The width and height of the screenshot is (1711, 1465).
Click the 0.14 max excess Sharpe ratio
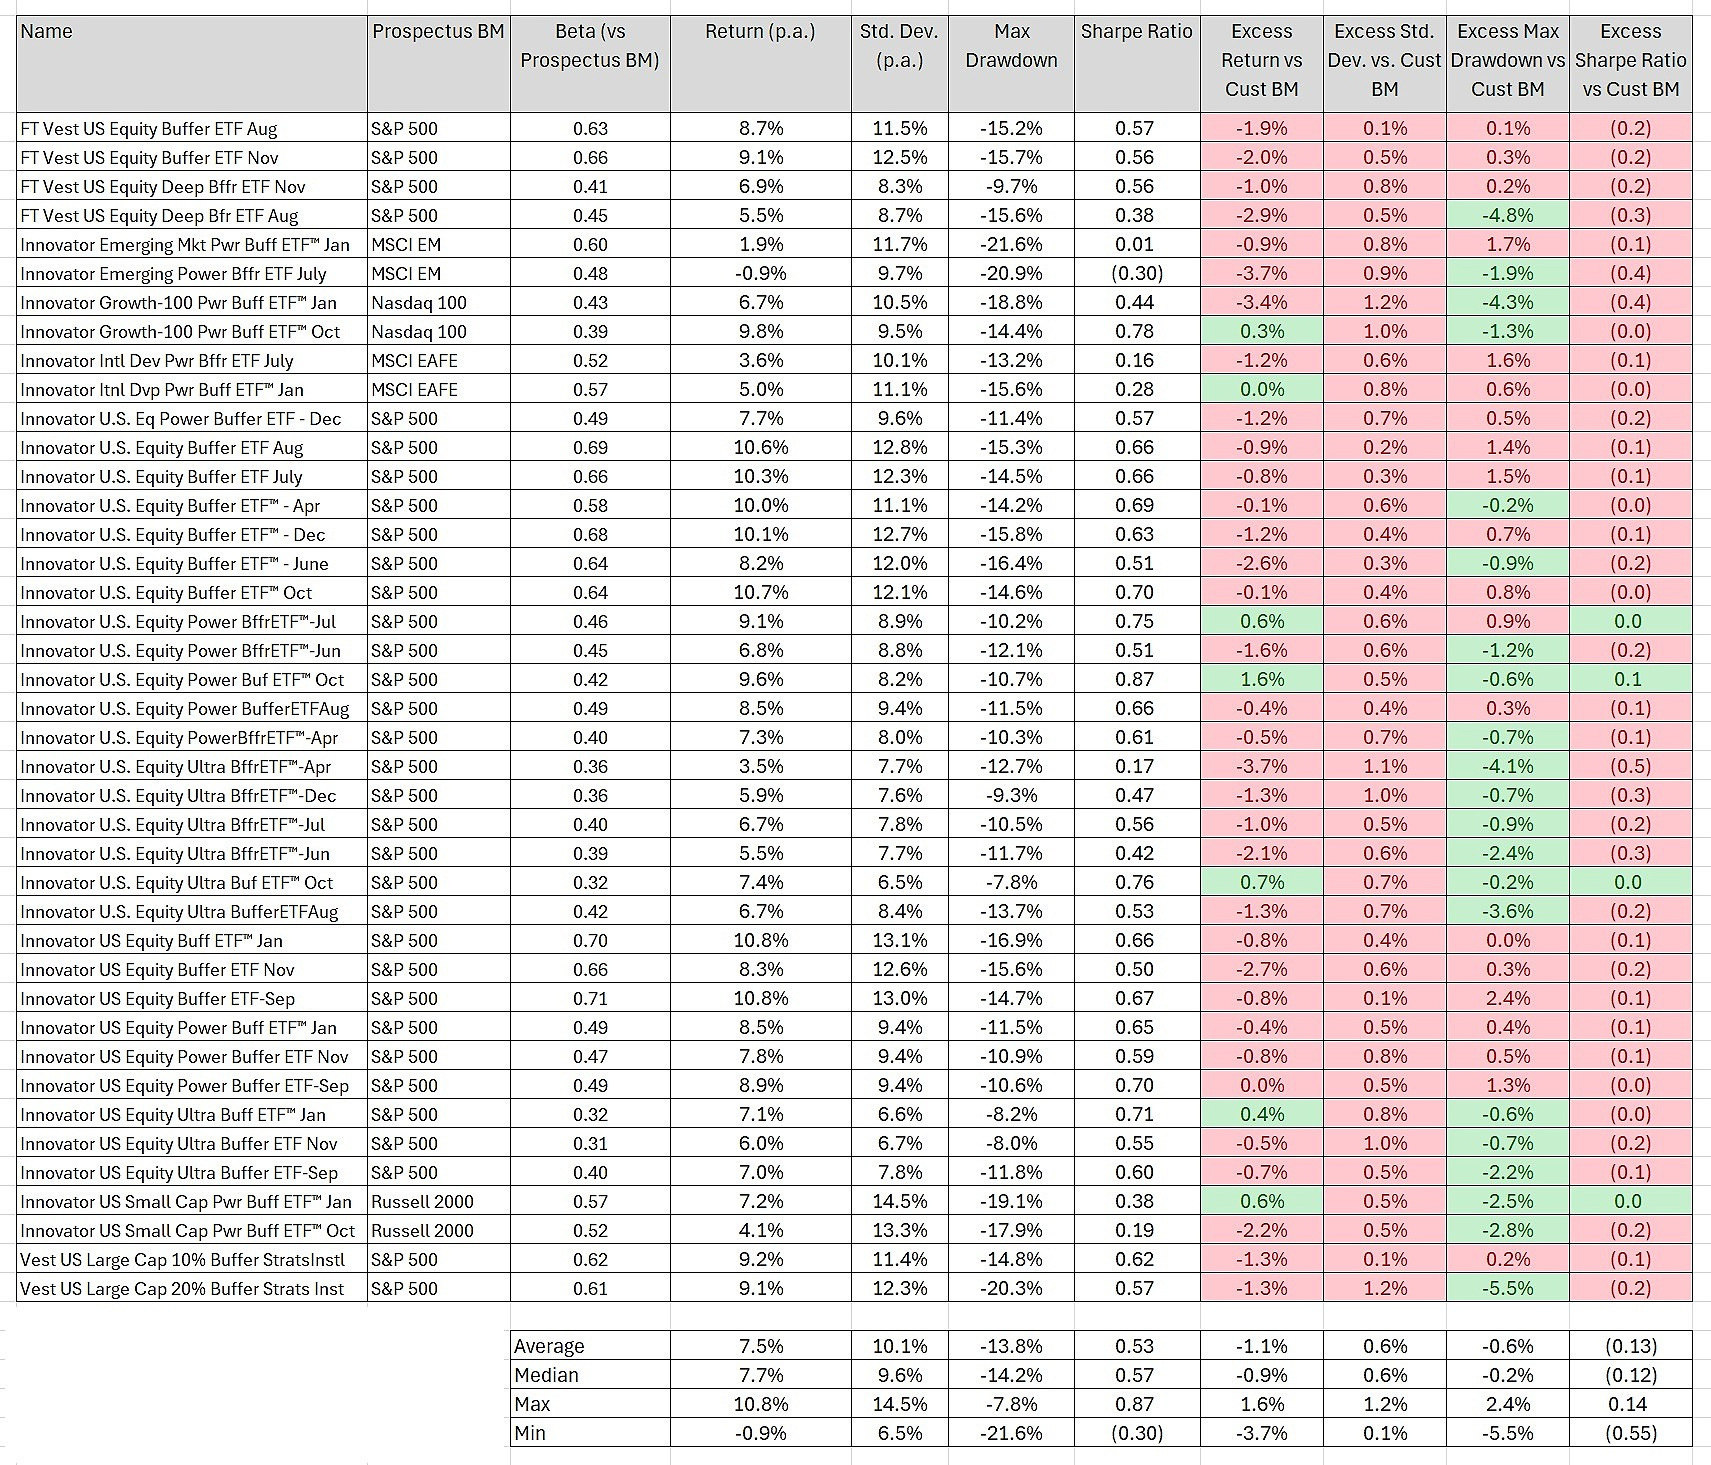pyautogui.click(x=1630, y=1404)
